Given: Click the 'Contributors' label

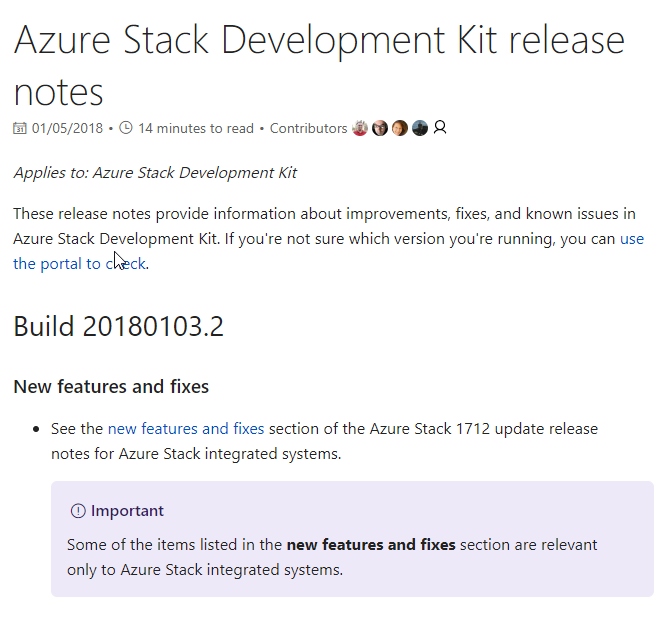Looking at the screenshot, I should pos(308,128).
